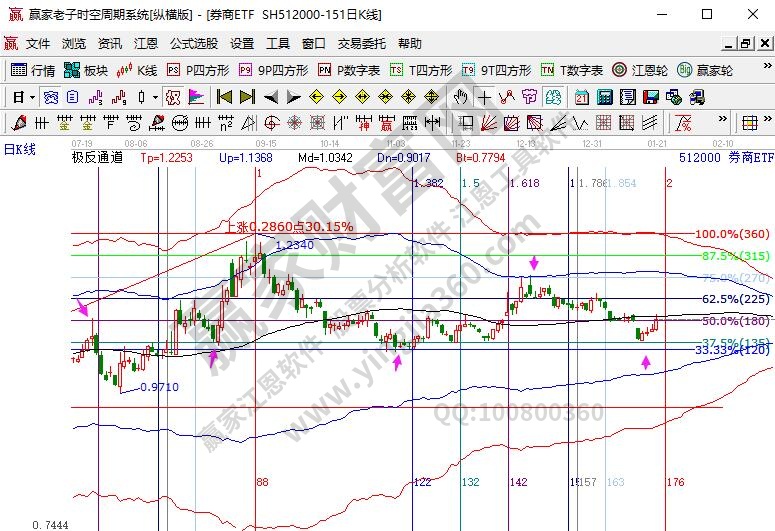The height and width of the screenshot is (531, 775).
Task: Open the 公式选股 menu
Action: pos(193,44)
